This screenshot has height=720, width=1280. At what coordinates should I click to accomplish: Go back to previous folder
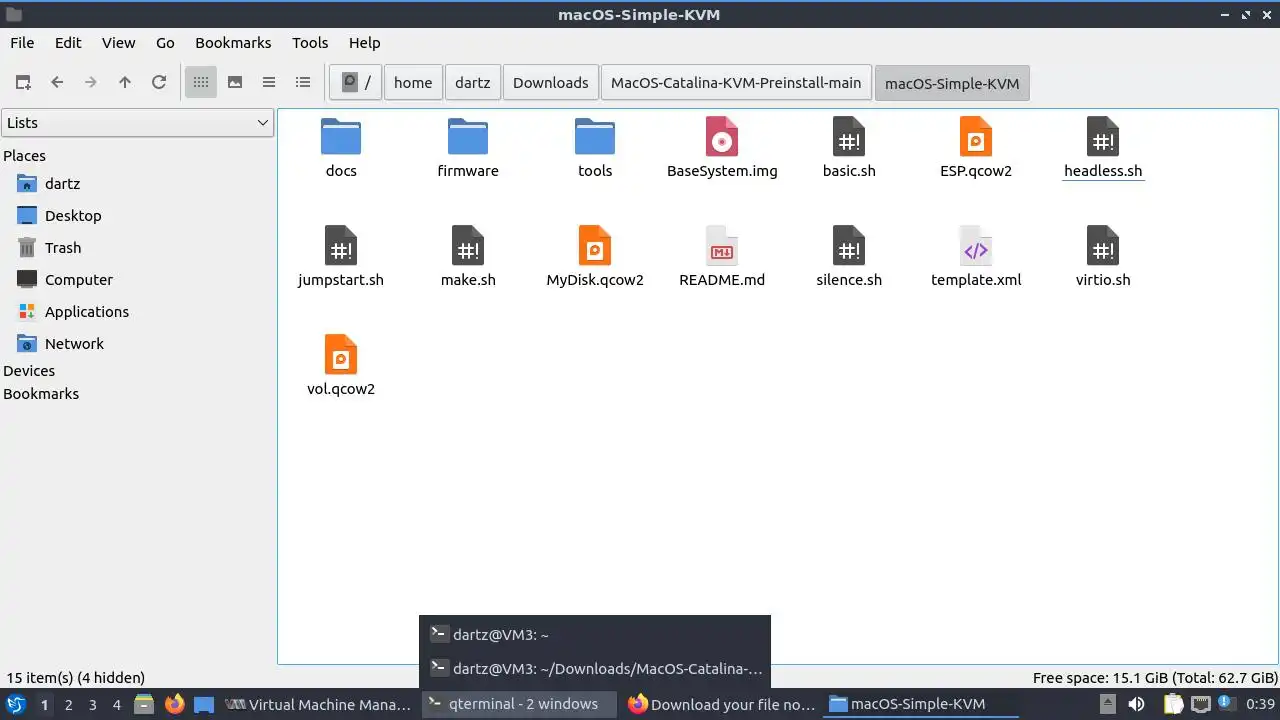57,83
